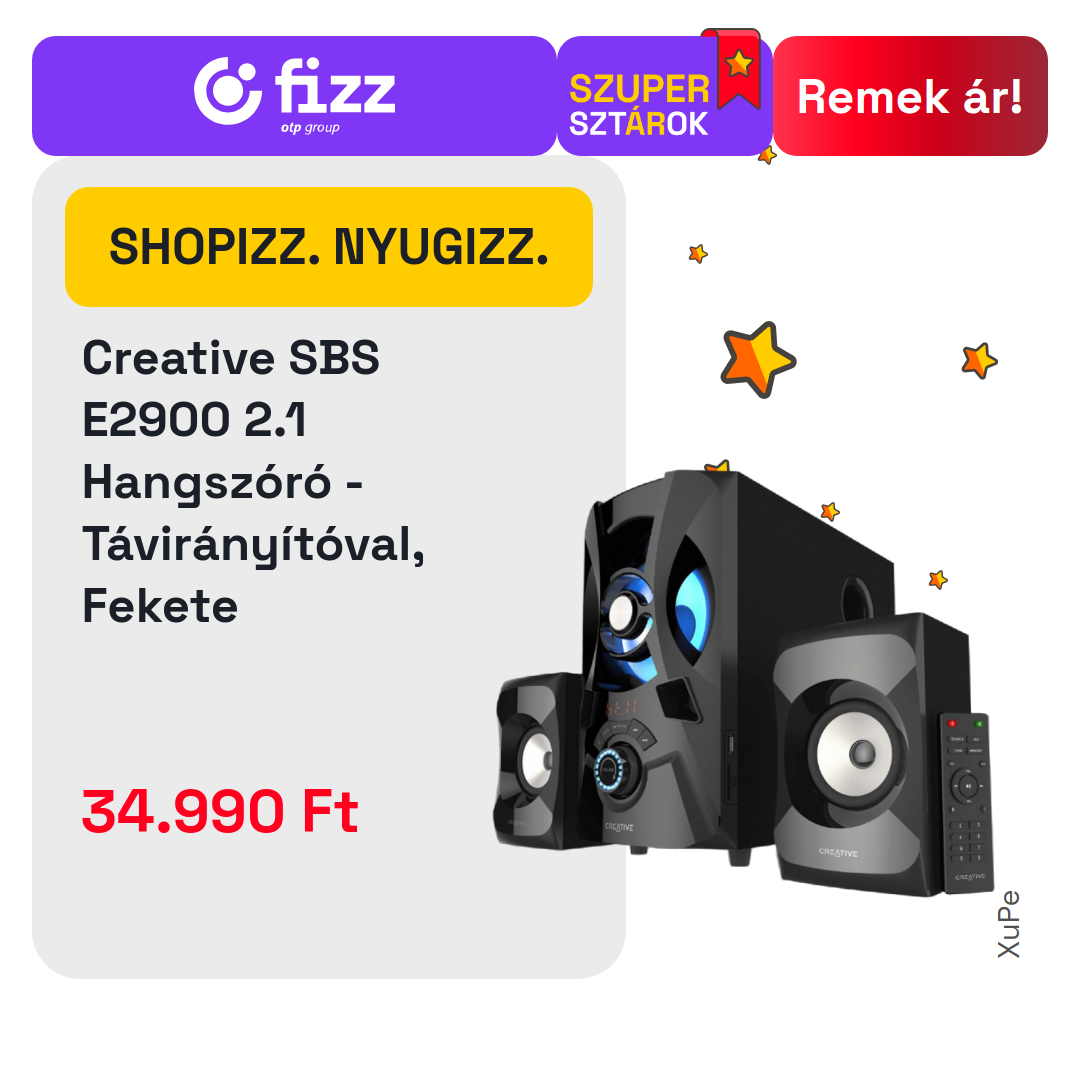Click the 34.990 Ft price
Viewport: 1080px width, 1080px height.
(x=220, y=811)
